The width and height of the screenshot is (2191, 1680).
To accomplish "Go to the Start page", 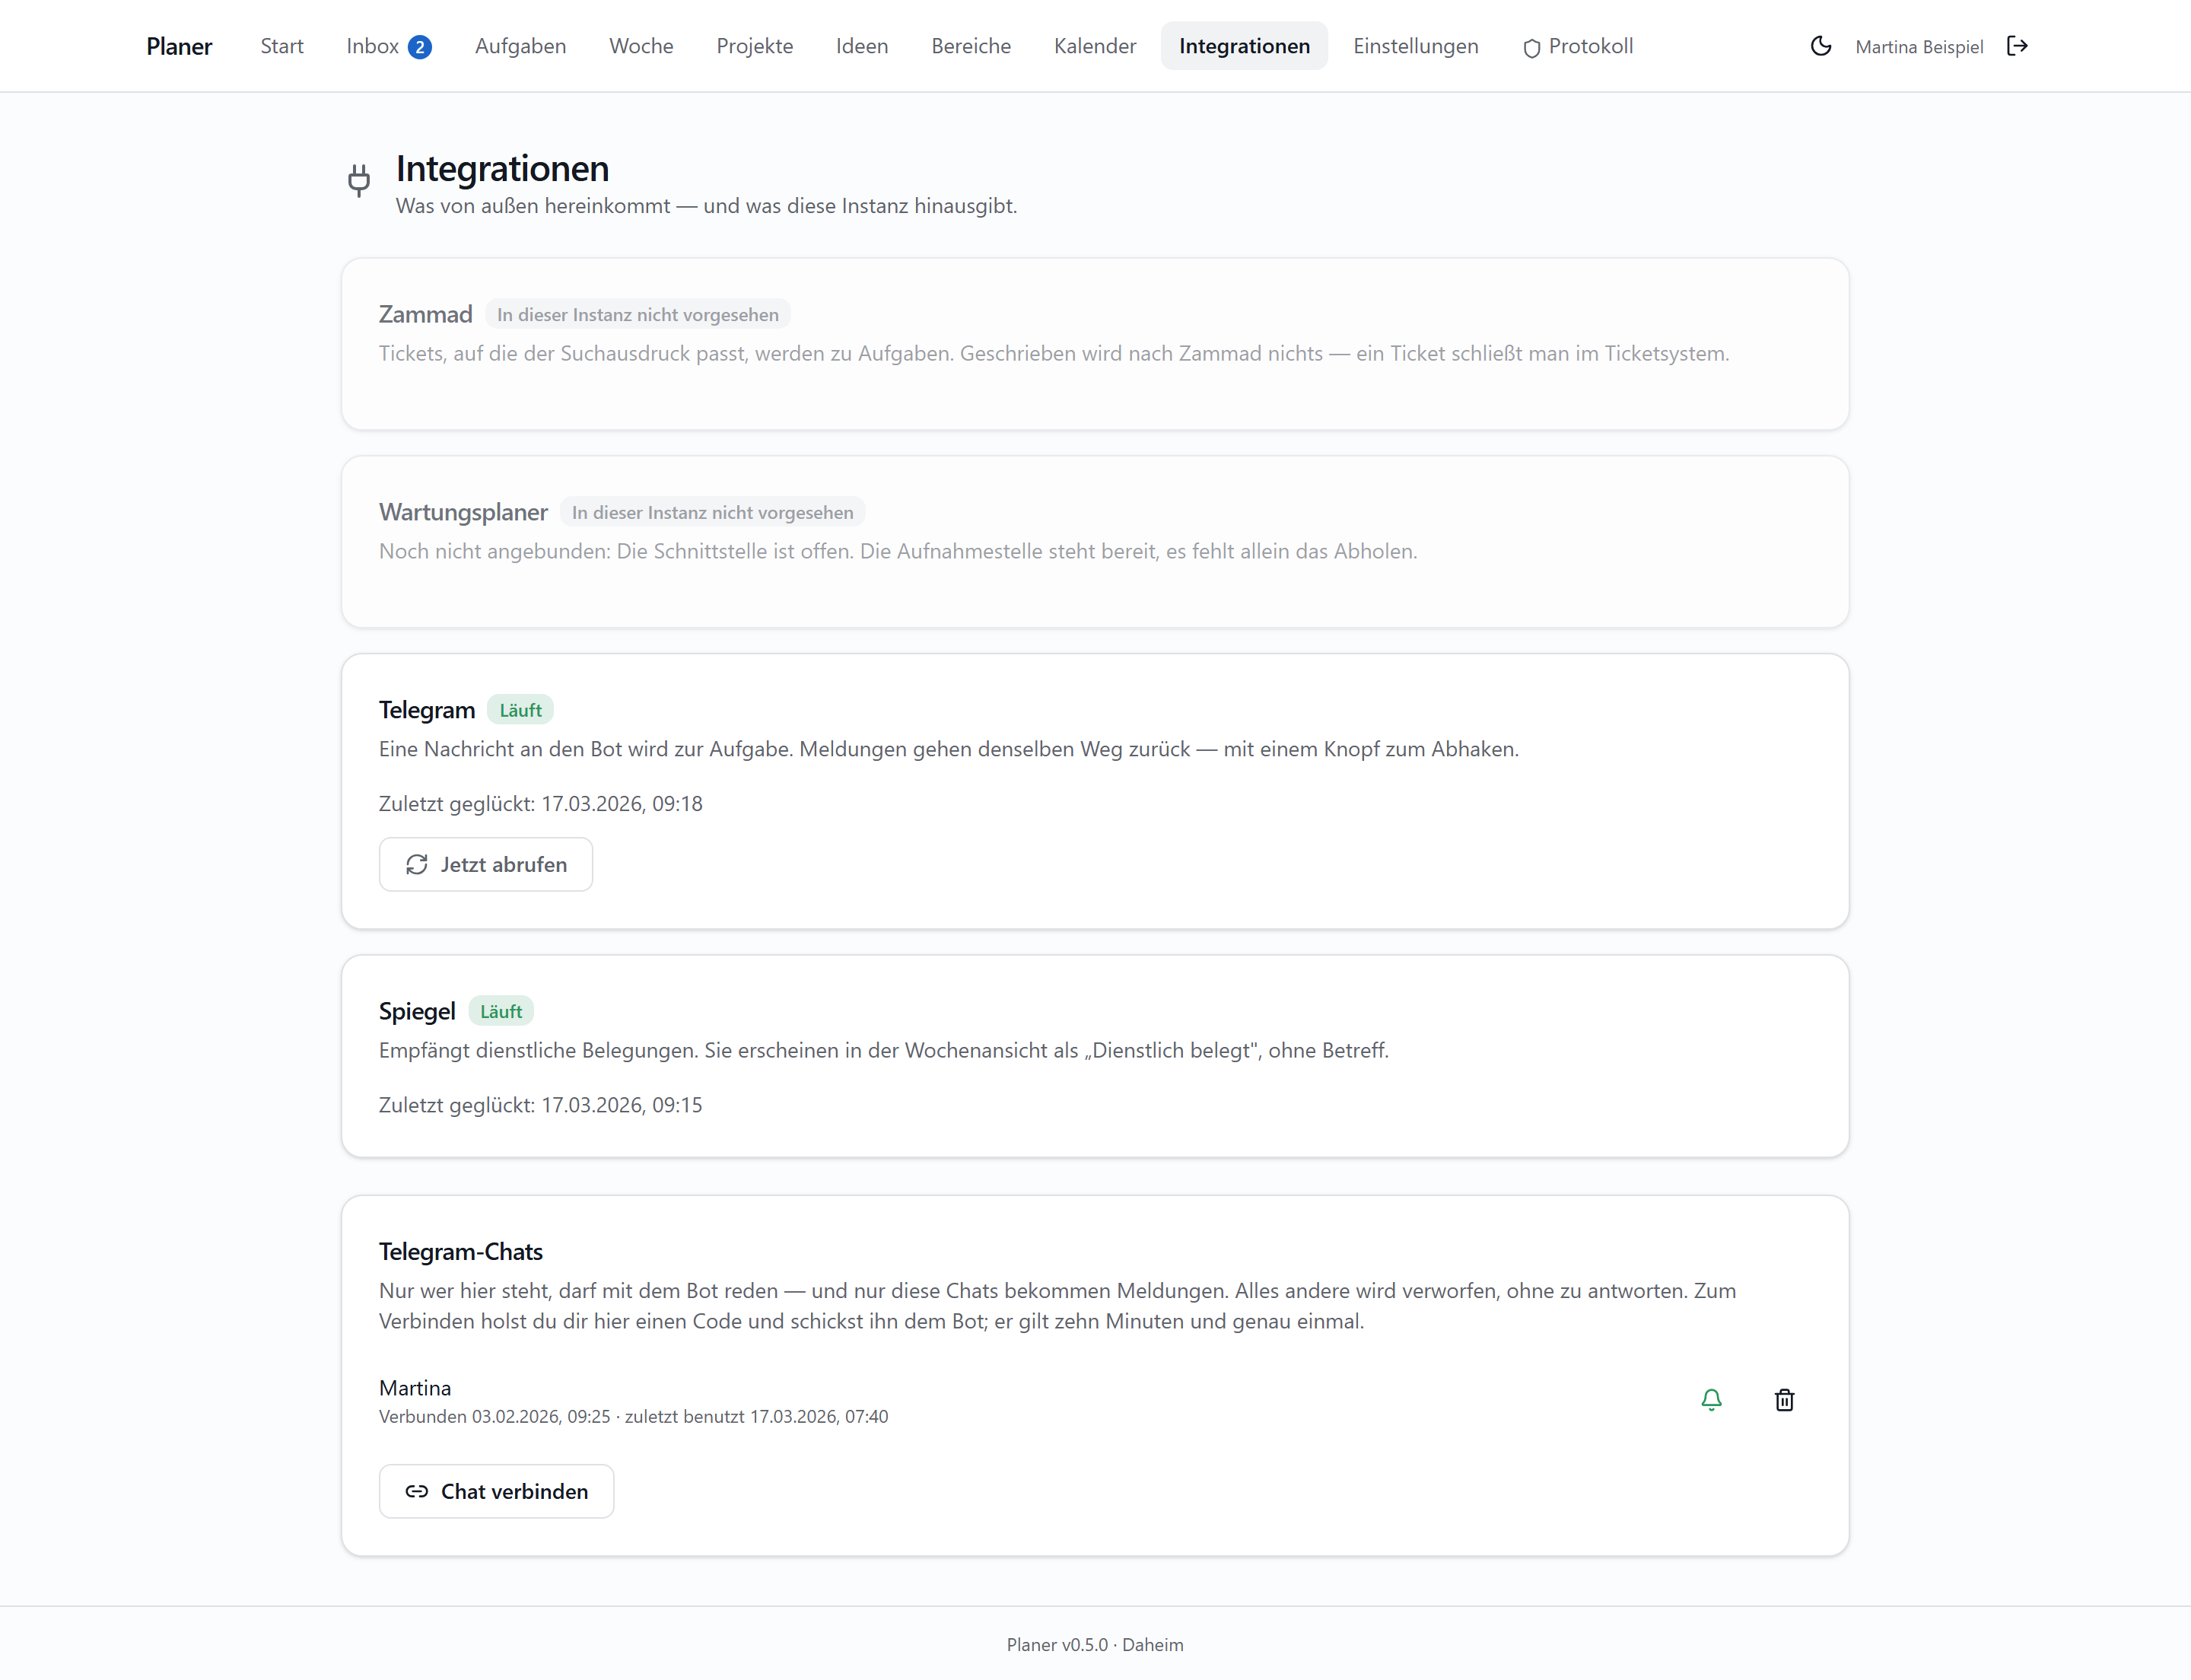I will click(282, 46).
